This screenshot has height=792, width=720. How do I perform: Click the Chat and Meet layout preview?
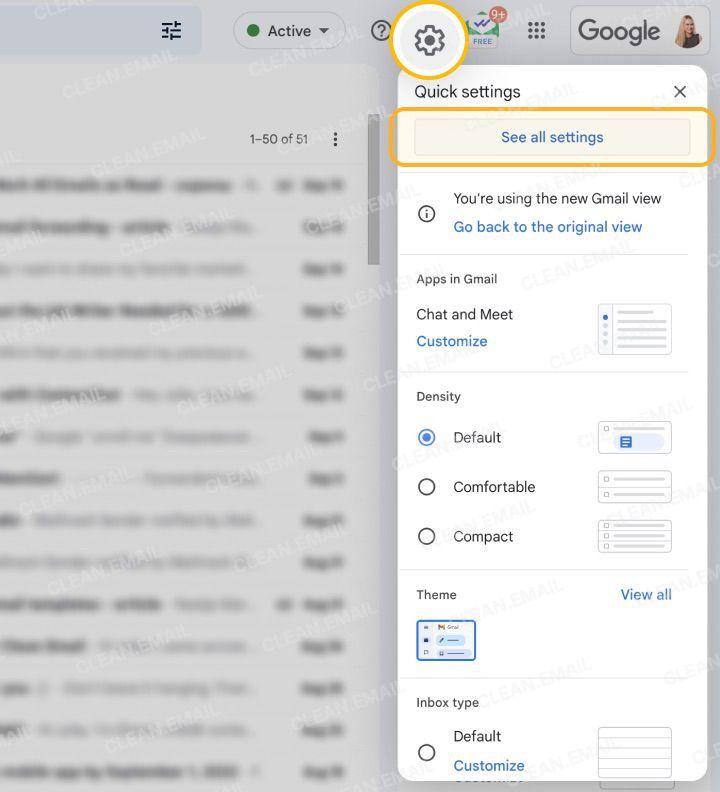634,329
